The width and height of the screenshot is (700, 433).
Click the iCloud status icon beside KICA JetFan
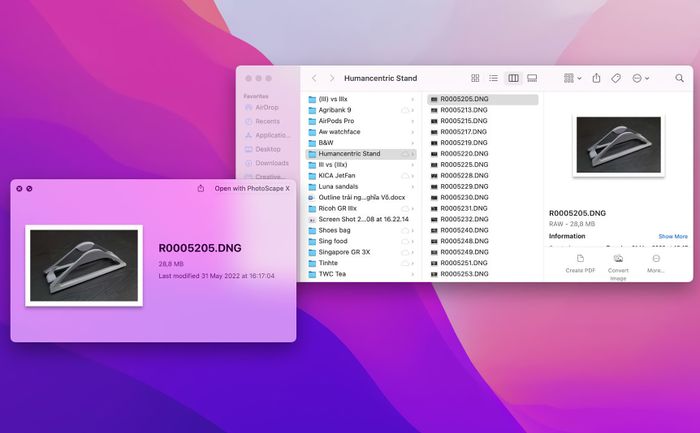[x=404, y=176]
